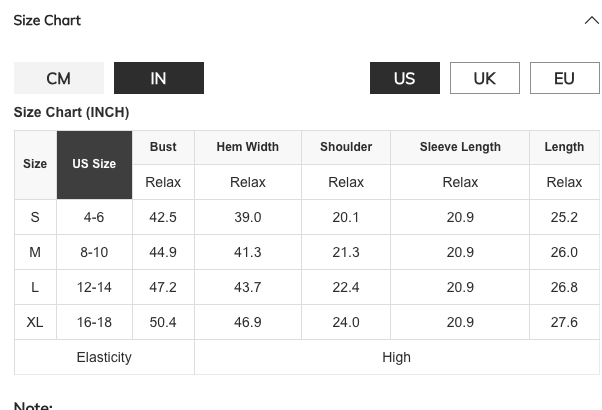The image size is (602, 410).
Task: Select the XL size row label
Action: point(35,322)
